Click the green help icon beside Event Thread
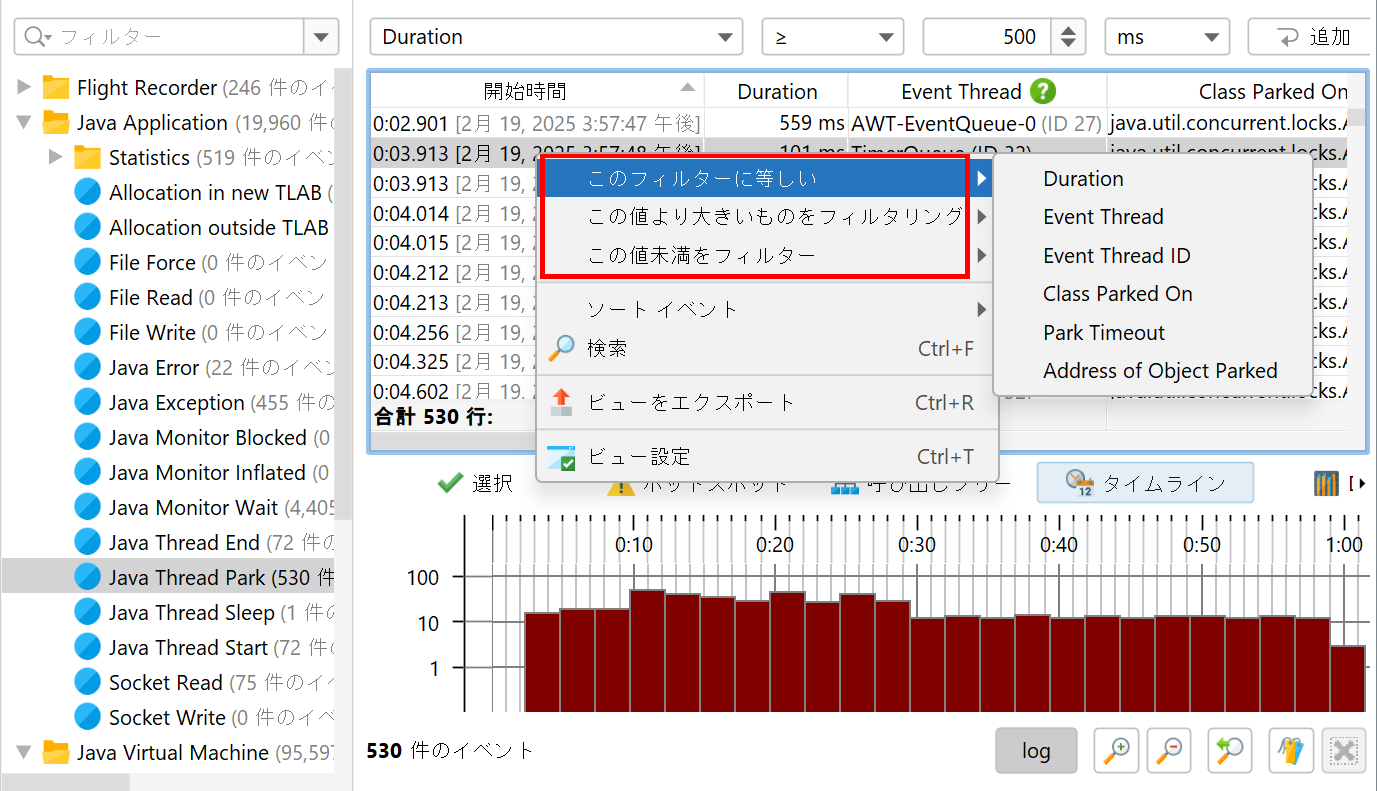 (x=1043, y=92)
